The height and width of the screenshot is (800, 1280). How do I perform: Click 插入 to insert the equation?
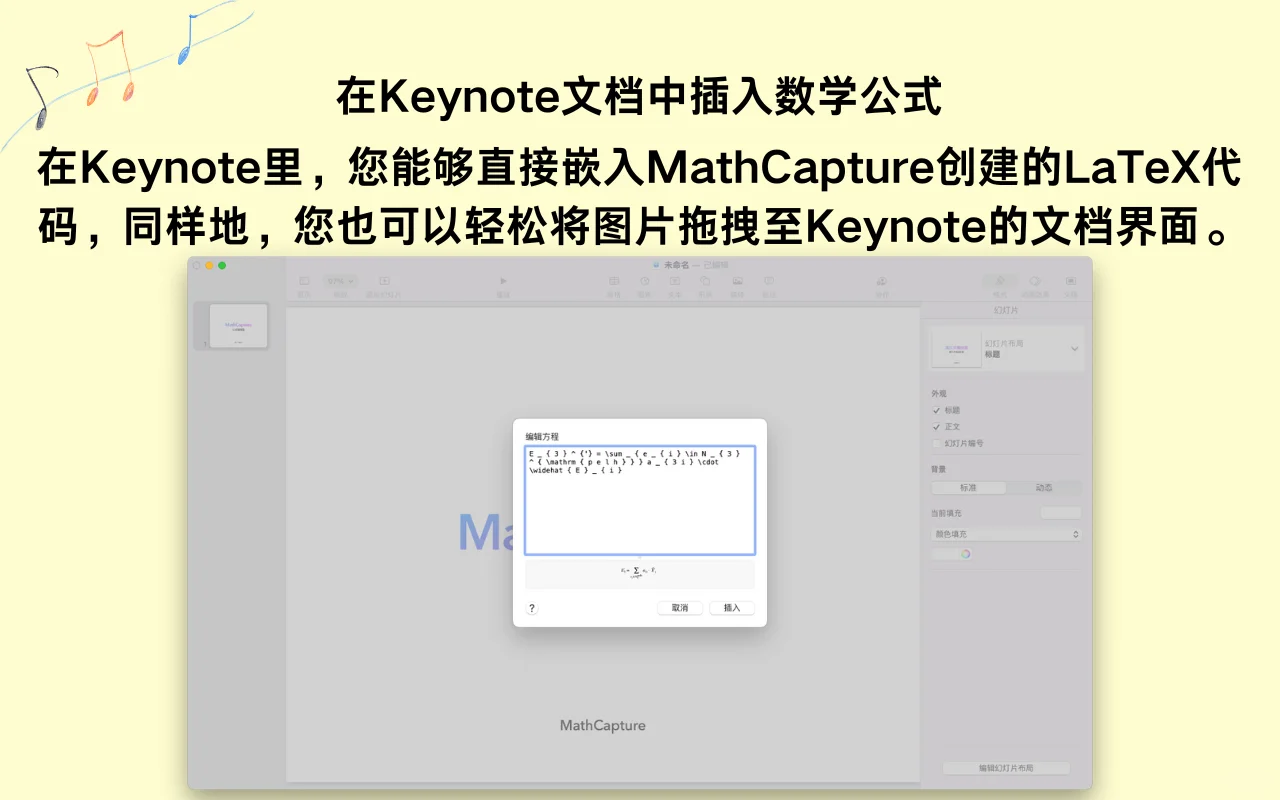[732, 607]
